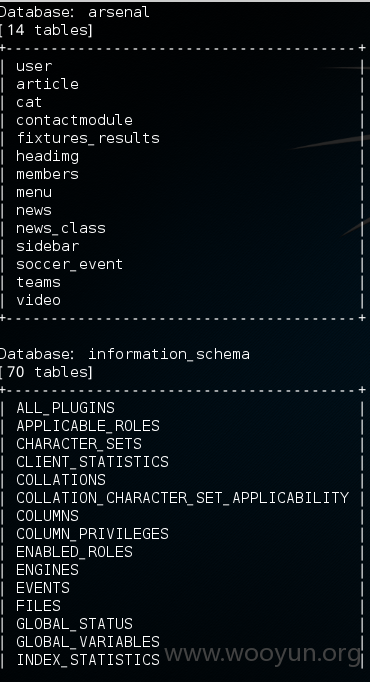370x682 pixels.
Task: Click the 'soccer_event' table text
Action: tap(70, 264)
